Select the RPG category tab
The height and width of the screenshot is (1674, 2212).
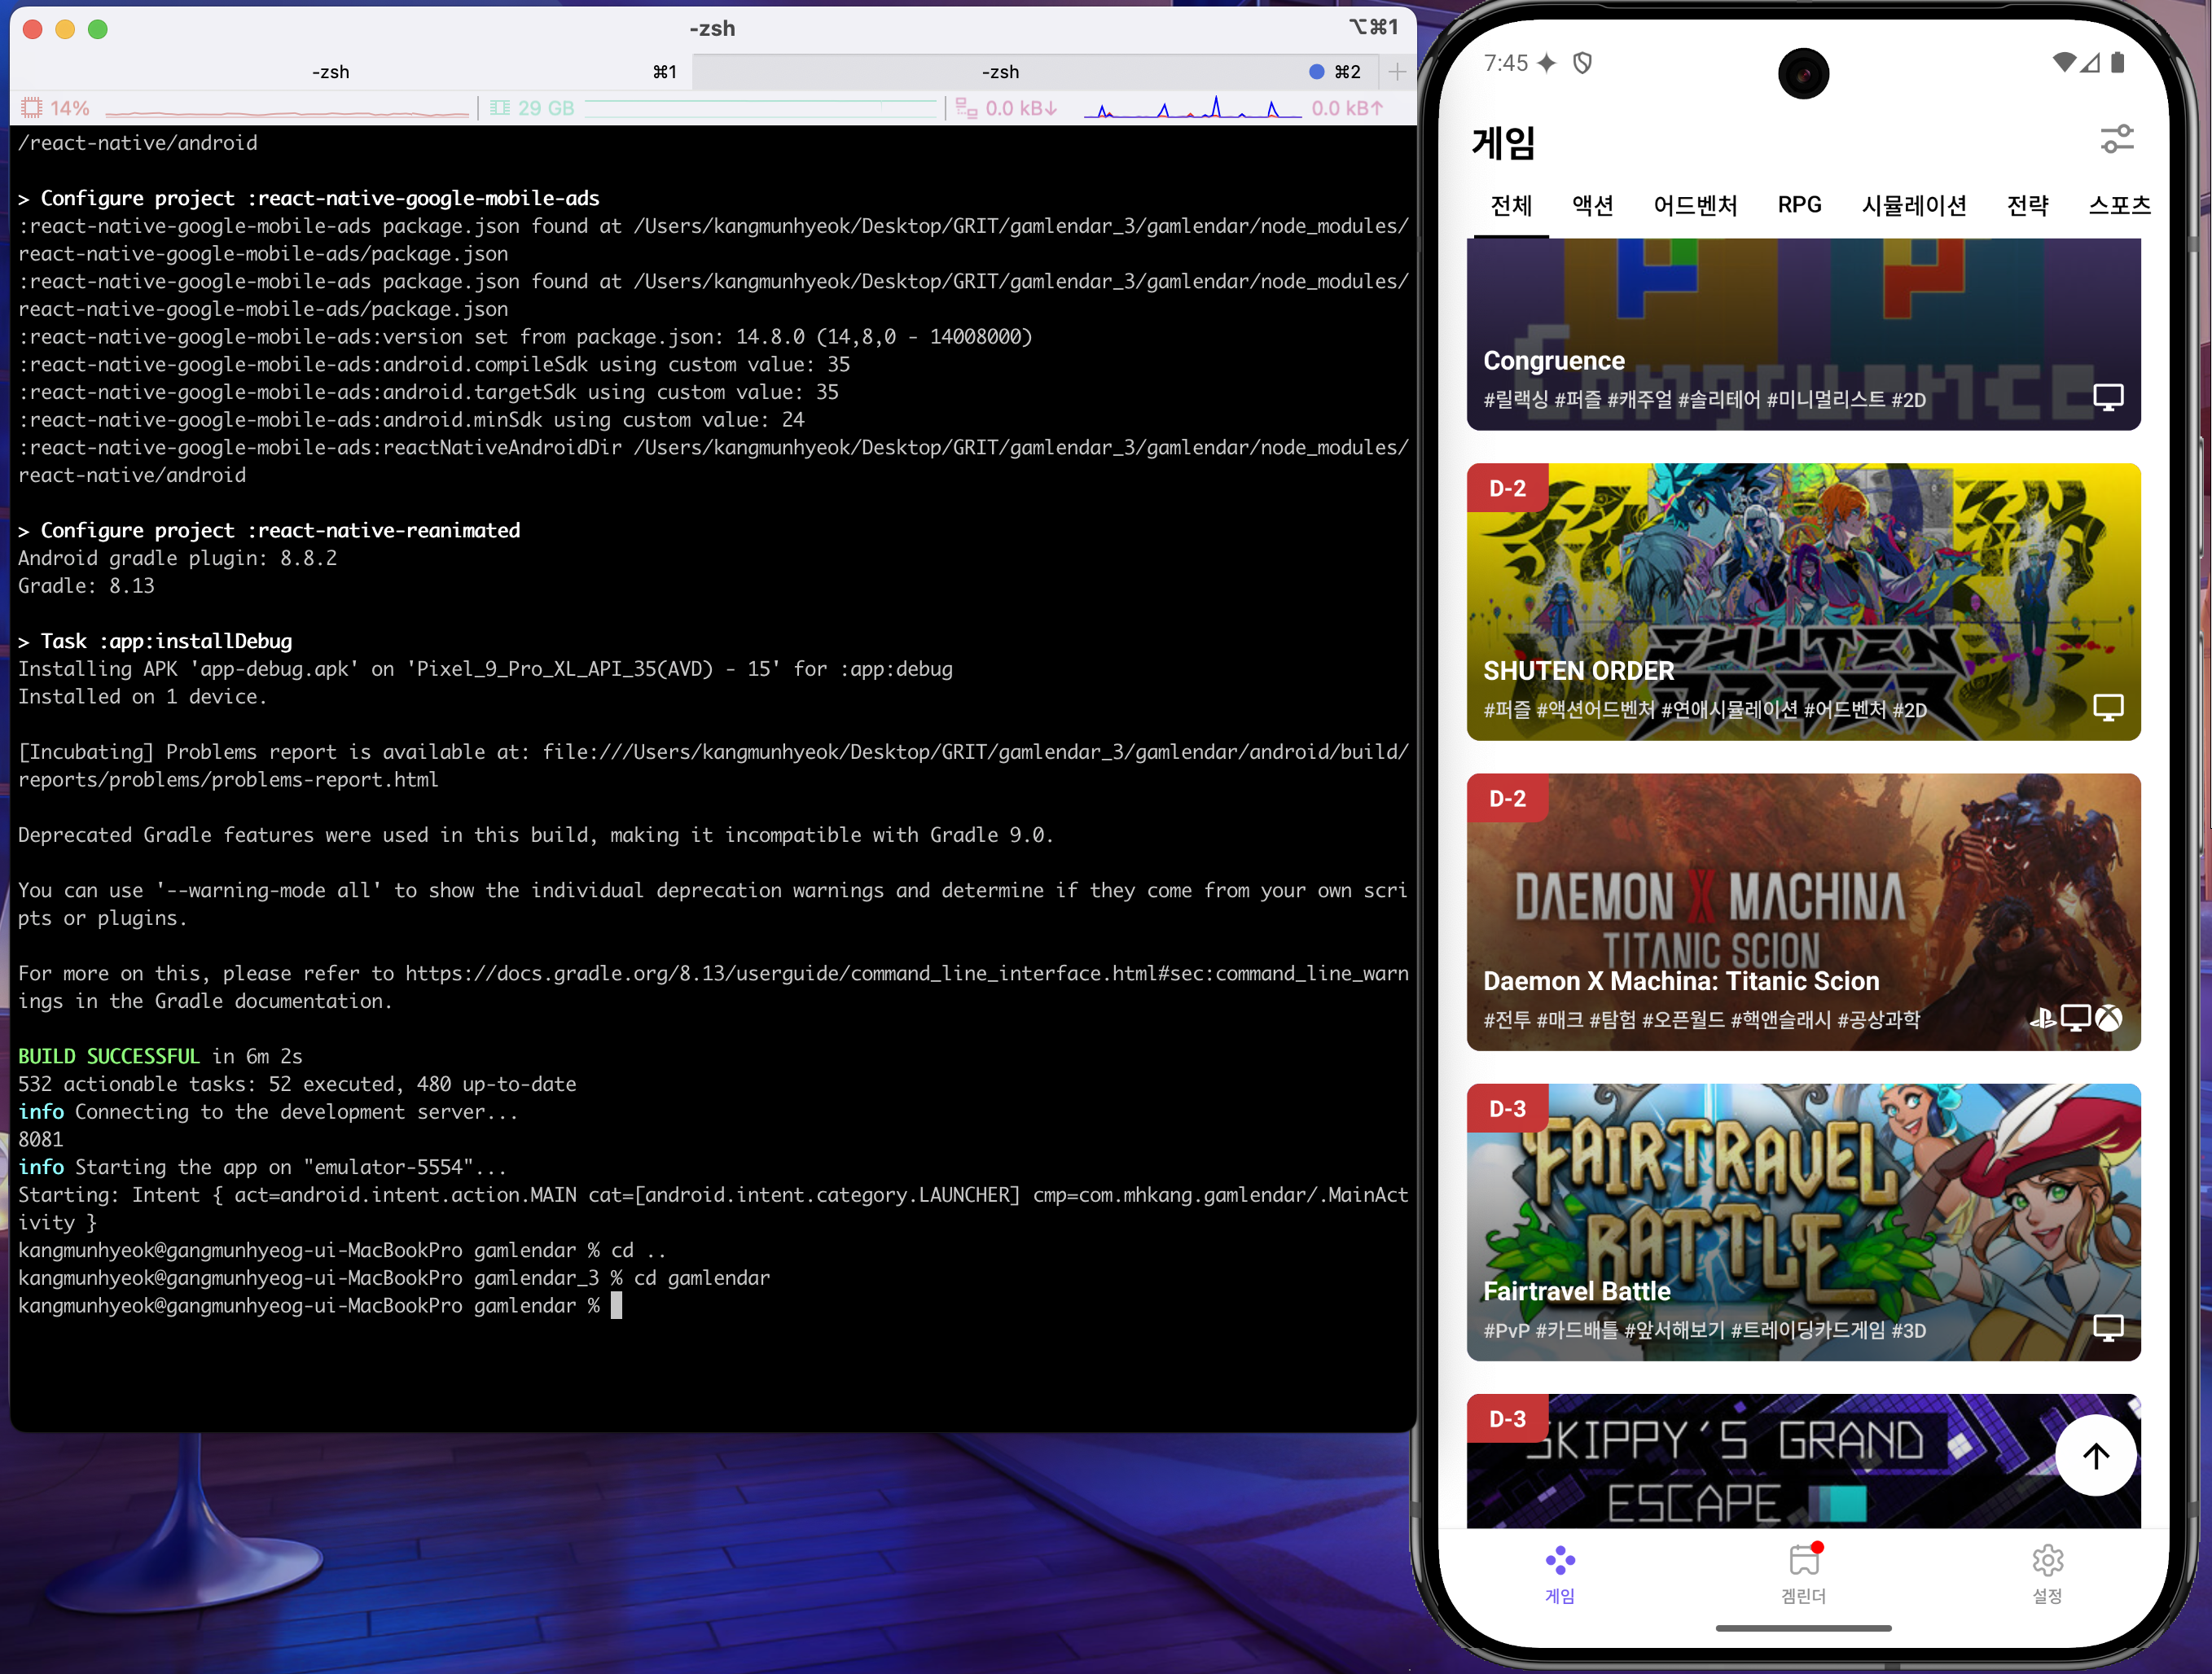pyautogui.click(x=1799, y=205)
